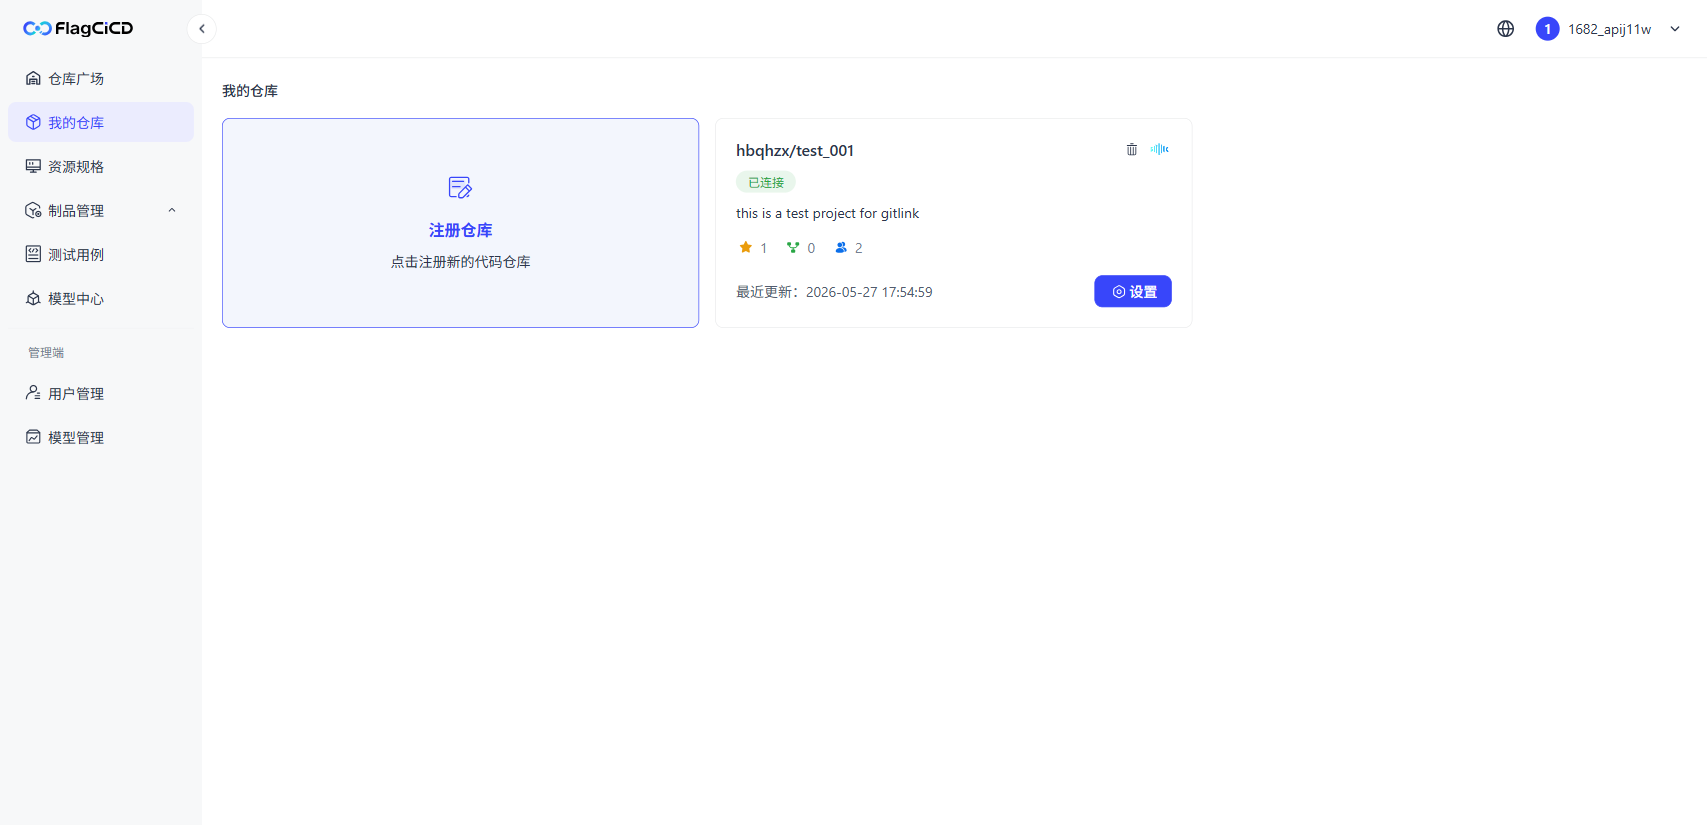Open 设置 for test_001 repository

[x=1133, y=291]
